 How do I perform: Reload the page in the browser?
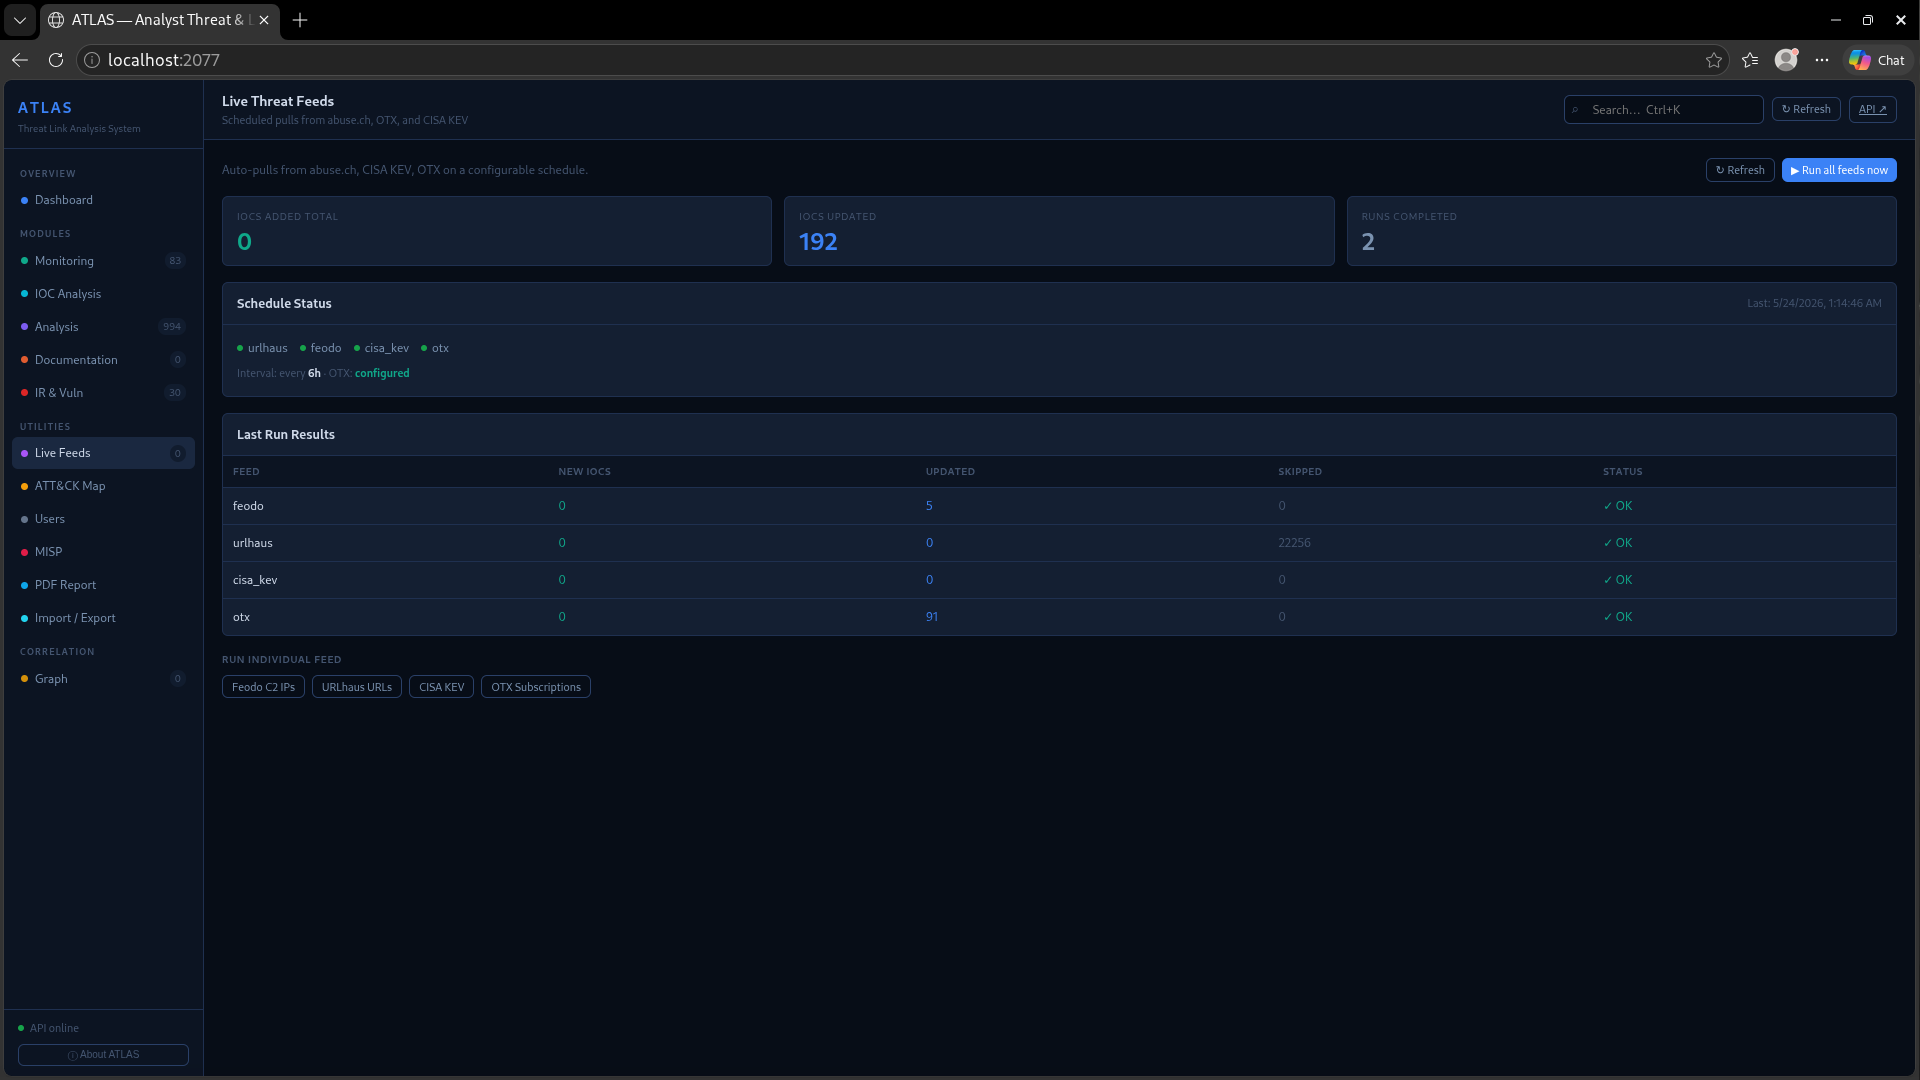(56, 60)
